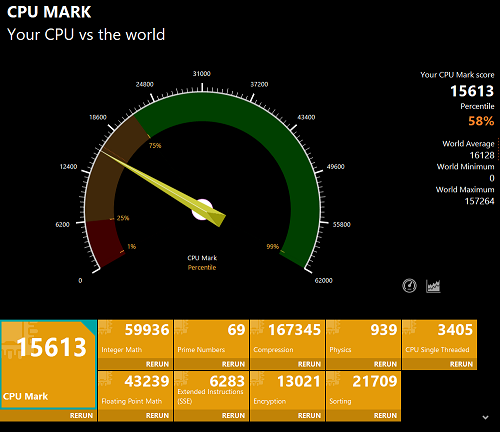Open the CPU Single Threaded 3405 tile
Screen dimensions: 500x432
pyautogui.click(x=439, y=339)
